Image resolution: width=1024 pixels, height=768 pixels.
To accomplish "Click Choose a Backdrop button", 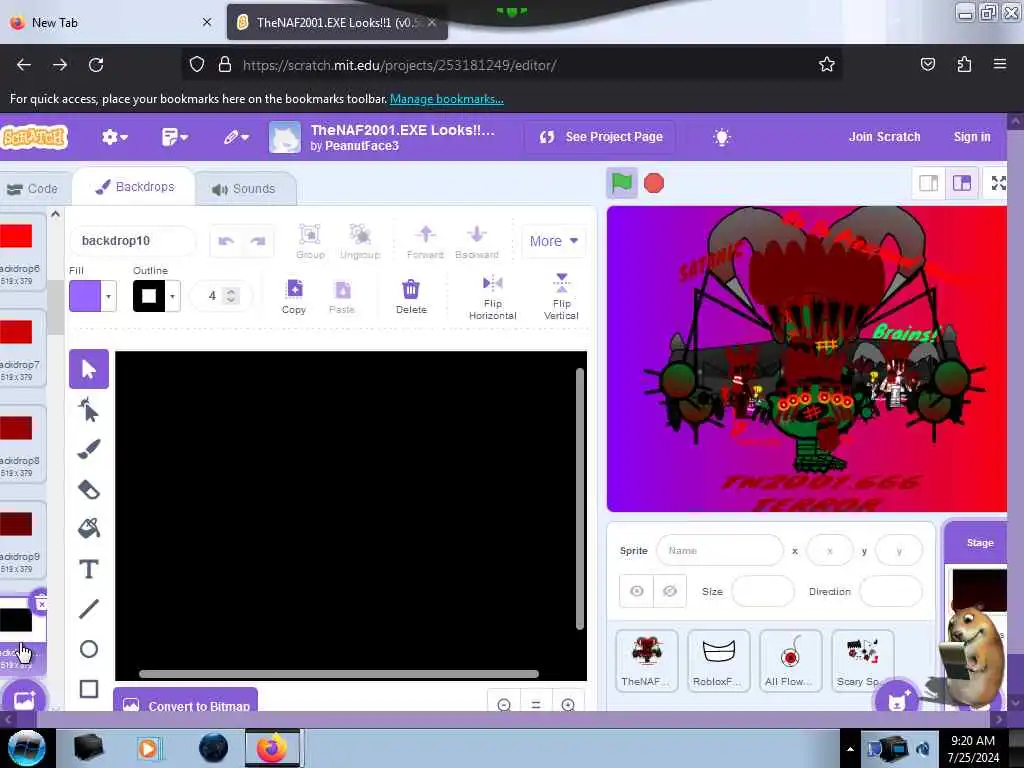I will (x=24, y=699).
